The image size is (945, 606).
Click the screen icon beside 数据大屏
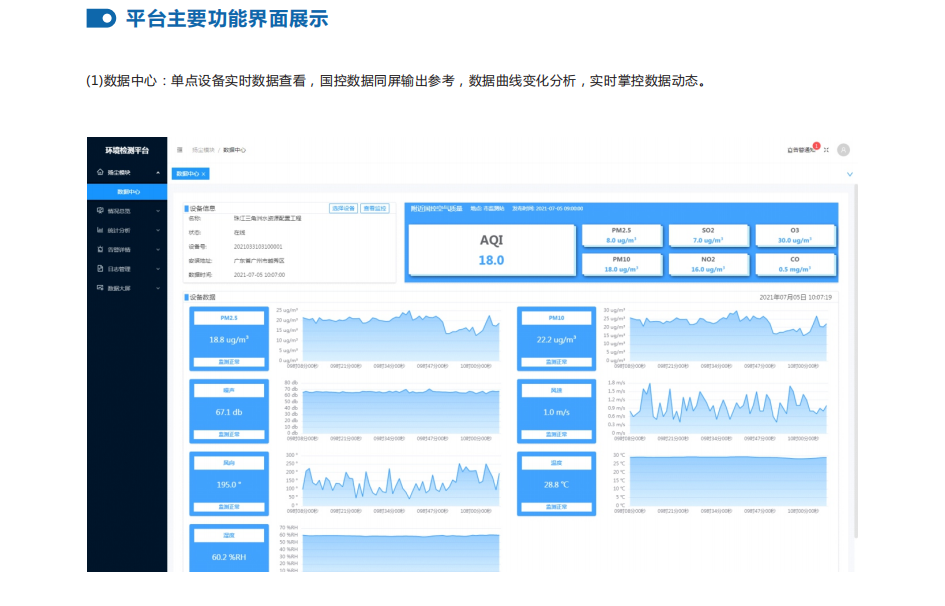pyautogui.click(x=100, y=288)
